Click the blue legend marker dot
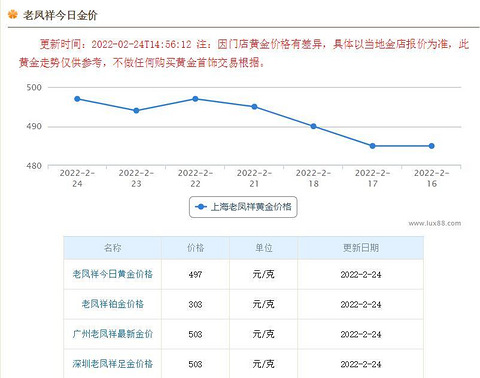 201,207
